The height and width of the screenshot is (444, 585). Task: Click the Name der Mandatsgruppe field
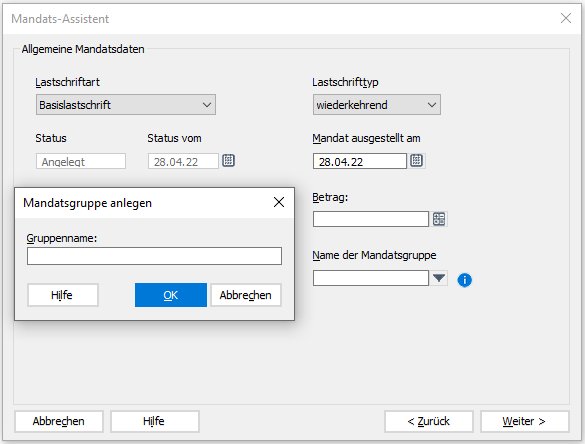(x=371, y=278)
